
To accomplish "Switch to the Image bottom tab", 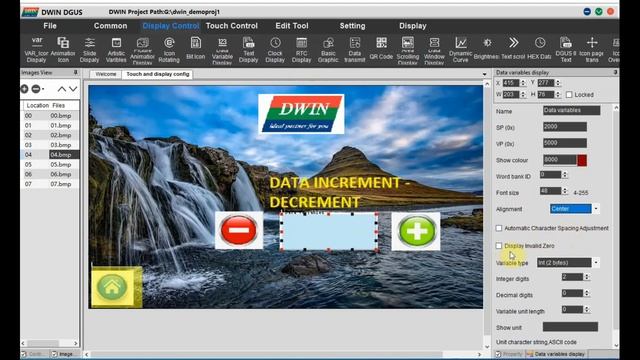I will pyautogui.click(x=62, y=354).
